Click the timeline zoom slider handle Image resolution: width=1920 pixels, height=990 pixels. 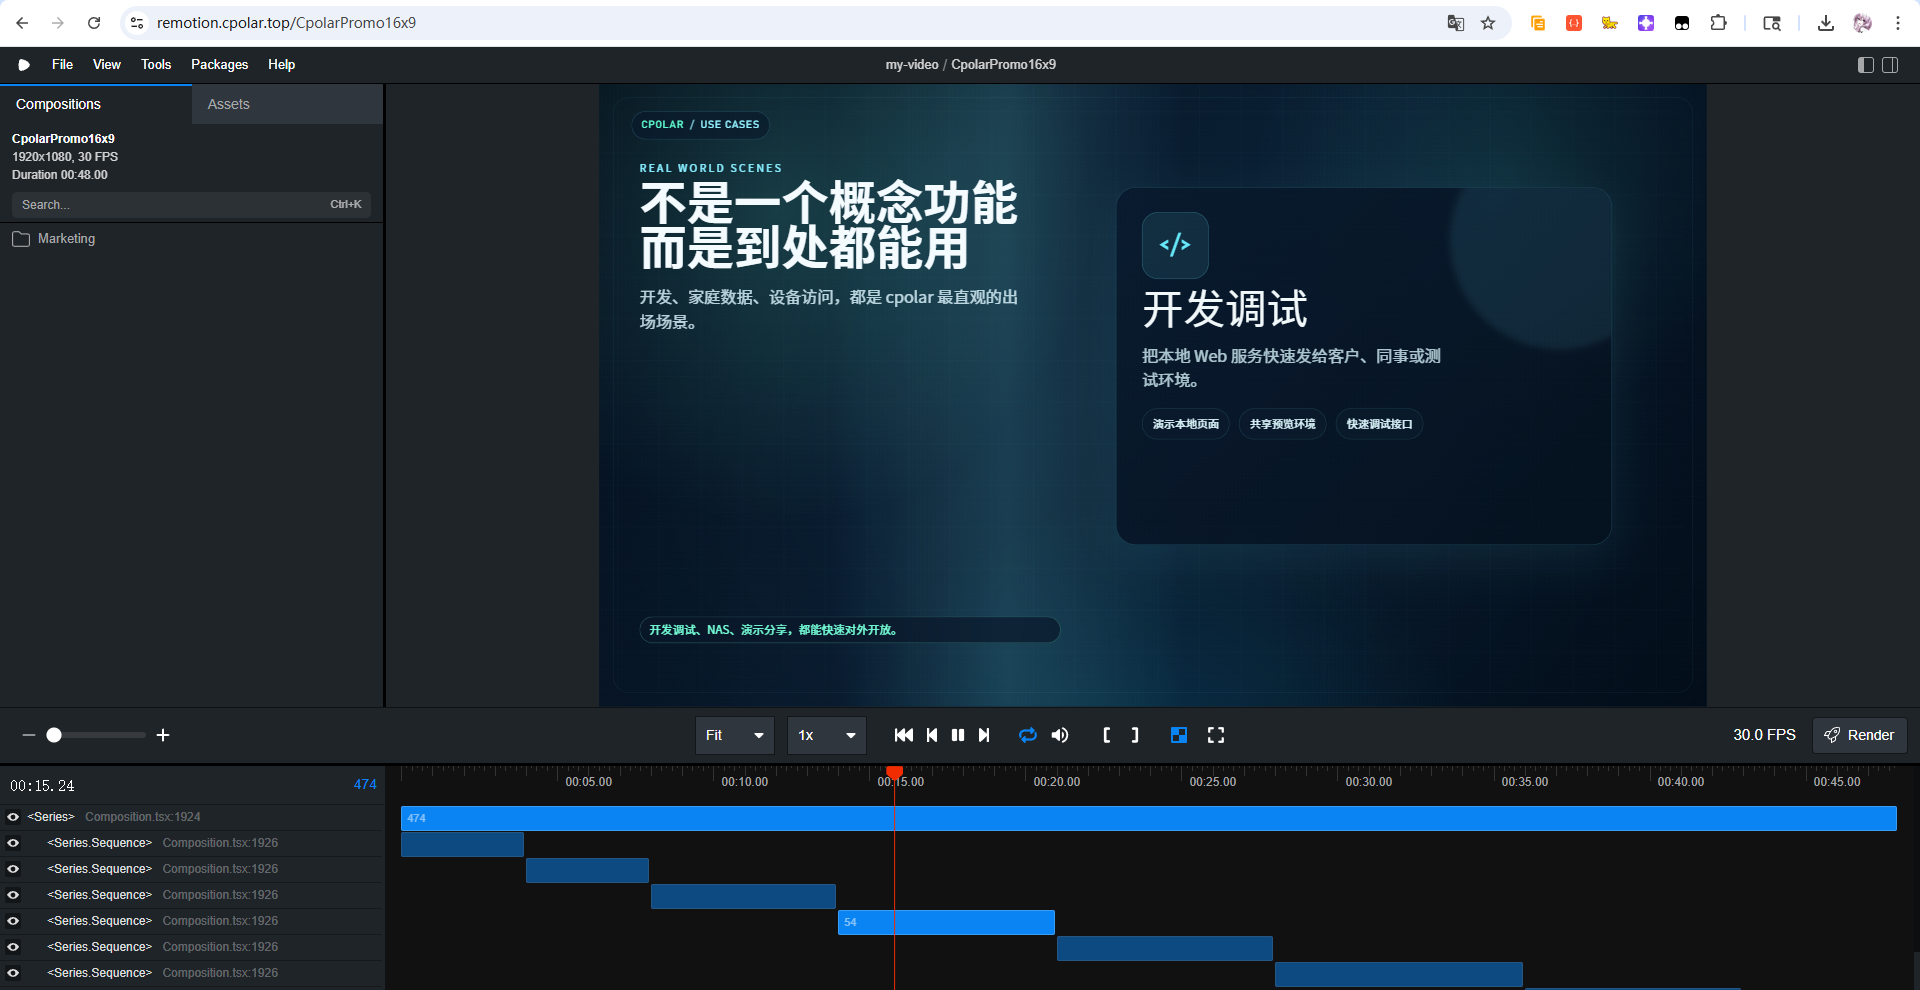click(x=54, y=735)
